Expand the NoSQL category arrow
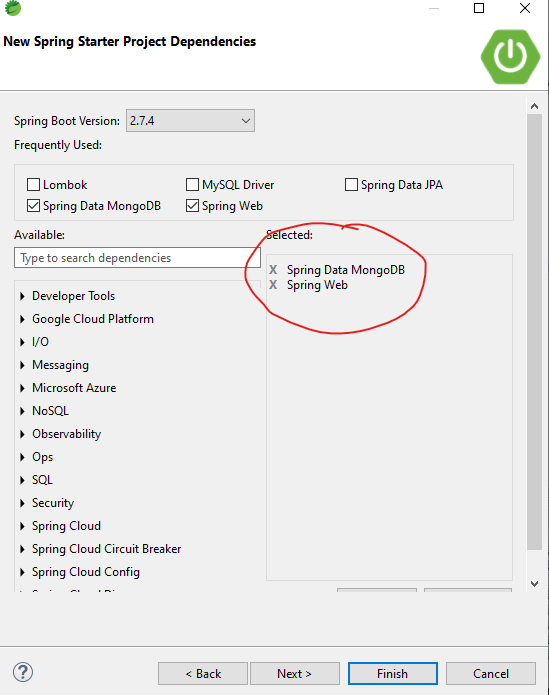The height and width of the screenshot is (695, 549). coord(22,411)
